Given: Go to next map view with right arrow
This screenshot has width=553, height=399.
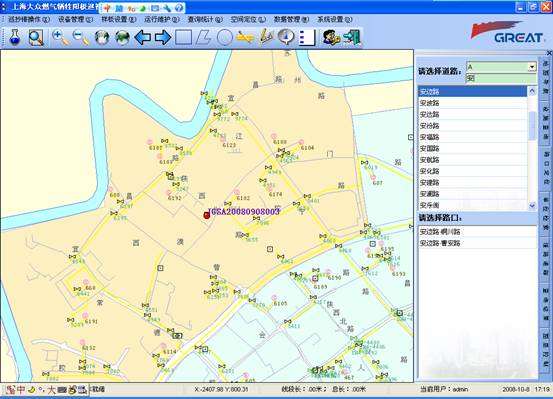Looking at the screenshot, I should coord(163,37).
